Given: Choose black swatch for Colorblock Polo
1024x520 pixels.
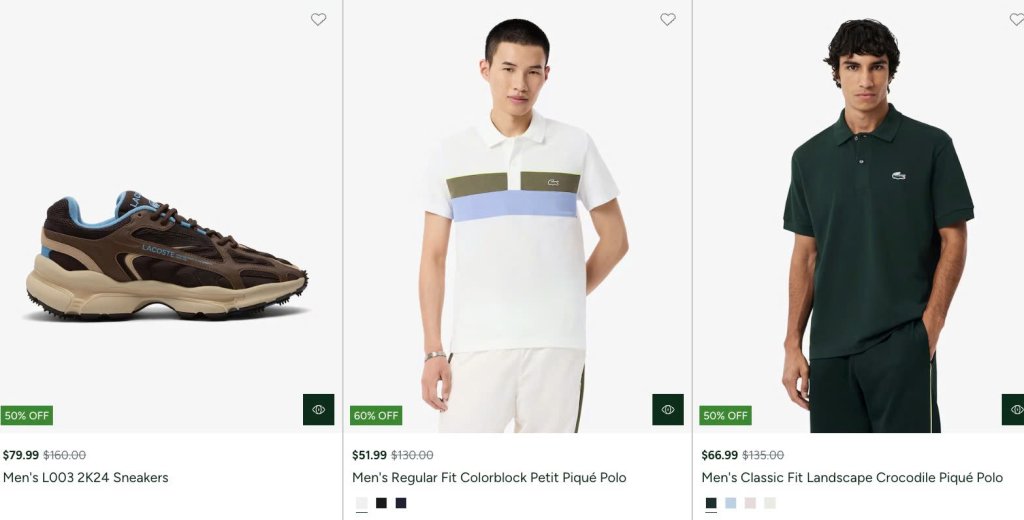Looking at the screenshot, I should [x=381, y=503].
